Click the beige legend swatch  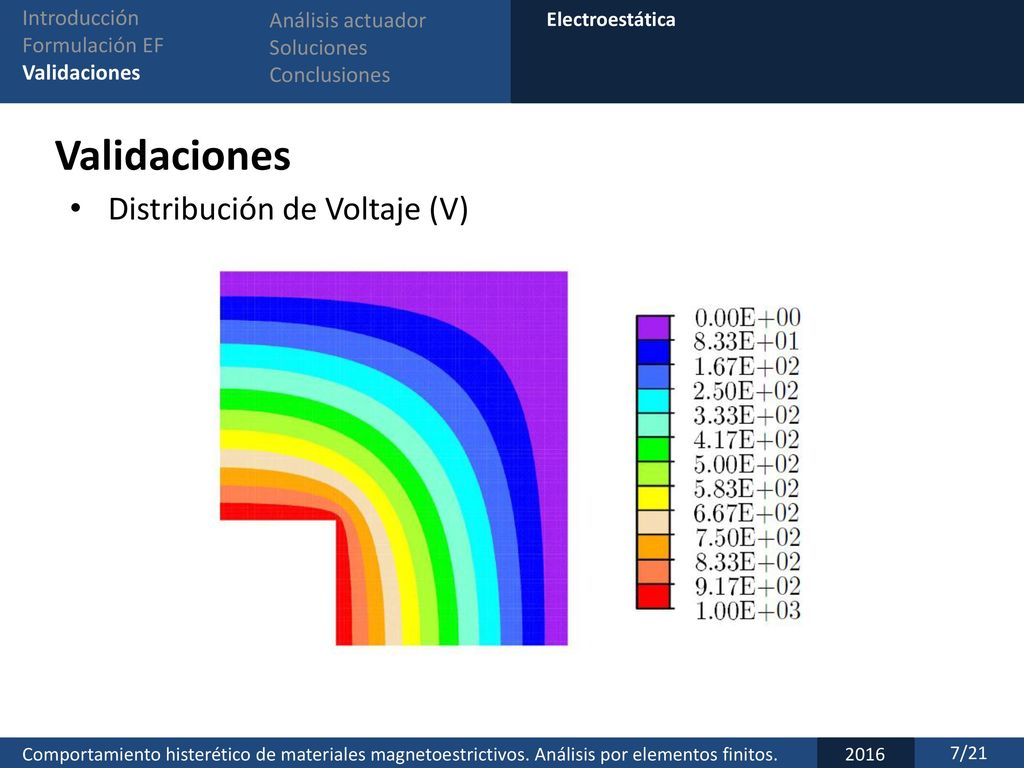coord(653,522)
